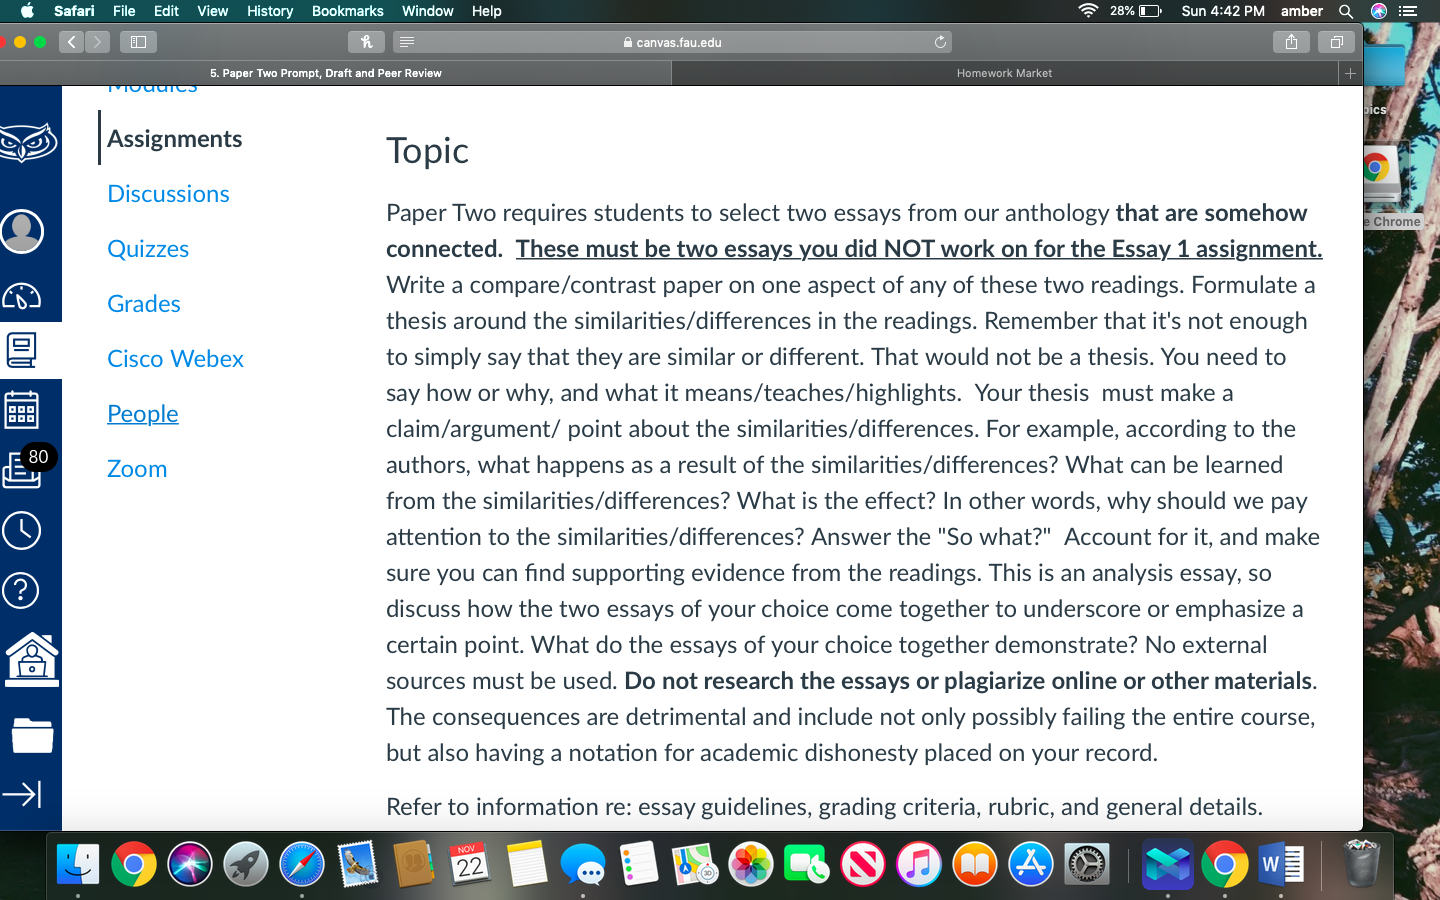Open the Grades course link
The width and height of the screenshot is (1440, 900).
click(144, 304)
